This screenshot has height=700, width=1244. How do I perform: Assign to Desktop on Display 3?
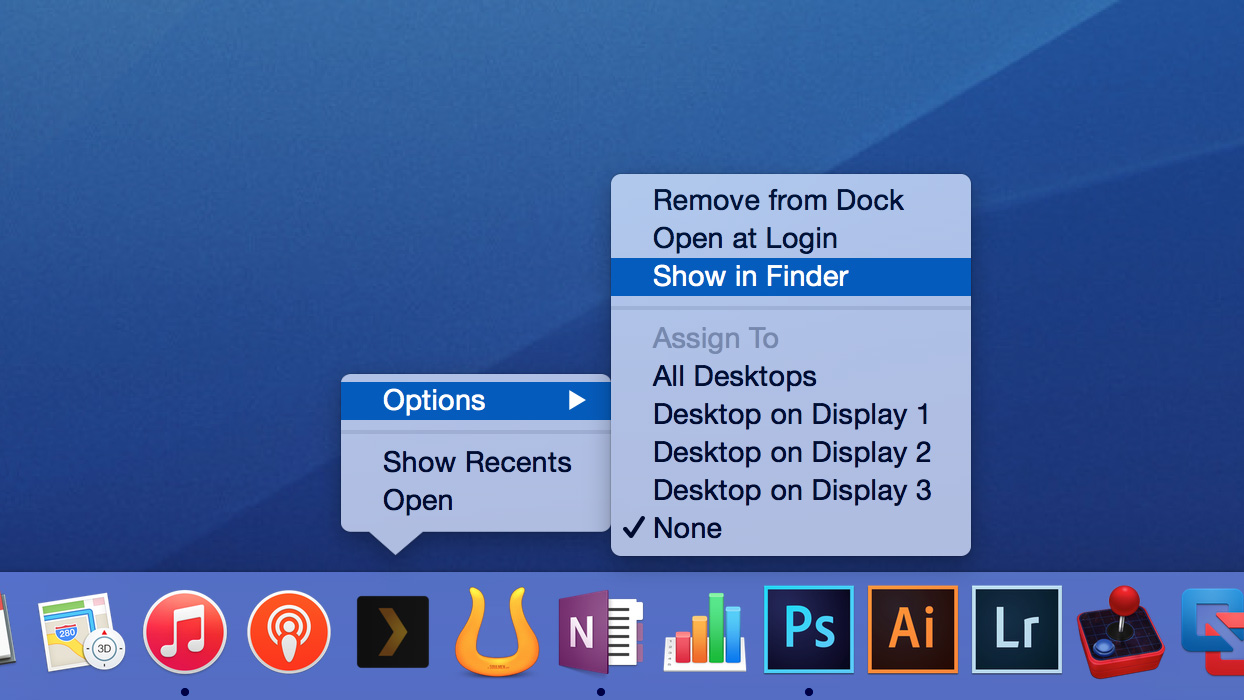coord(791,490)
